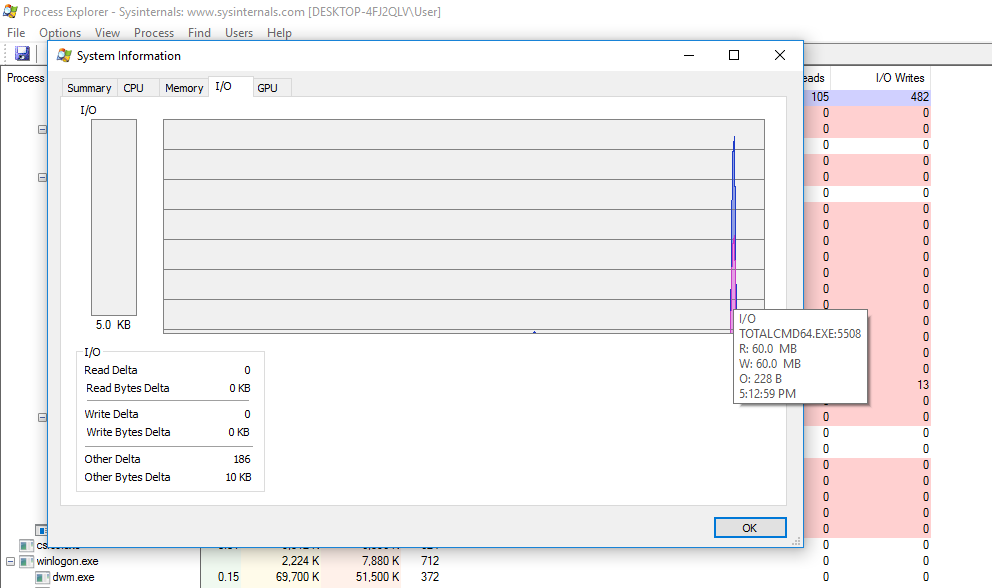Open the File menu

[16, 33]
